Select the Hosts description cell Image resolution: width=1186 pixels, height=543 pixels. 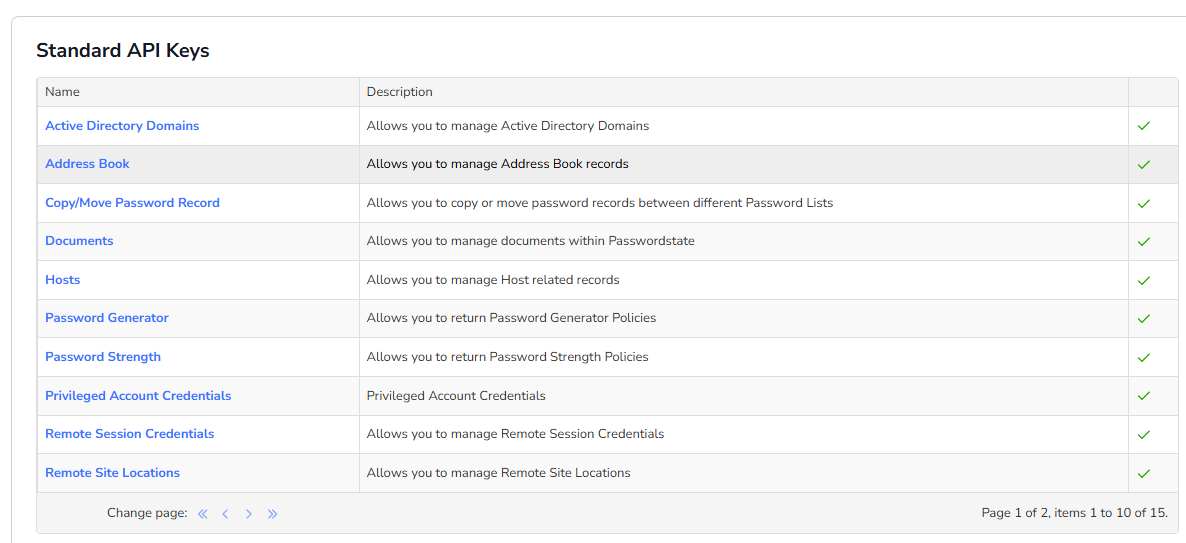744,280
